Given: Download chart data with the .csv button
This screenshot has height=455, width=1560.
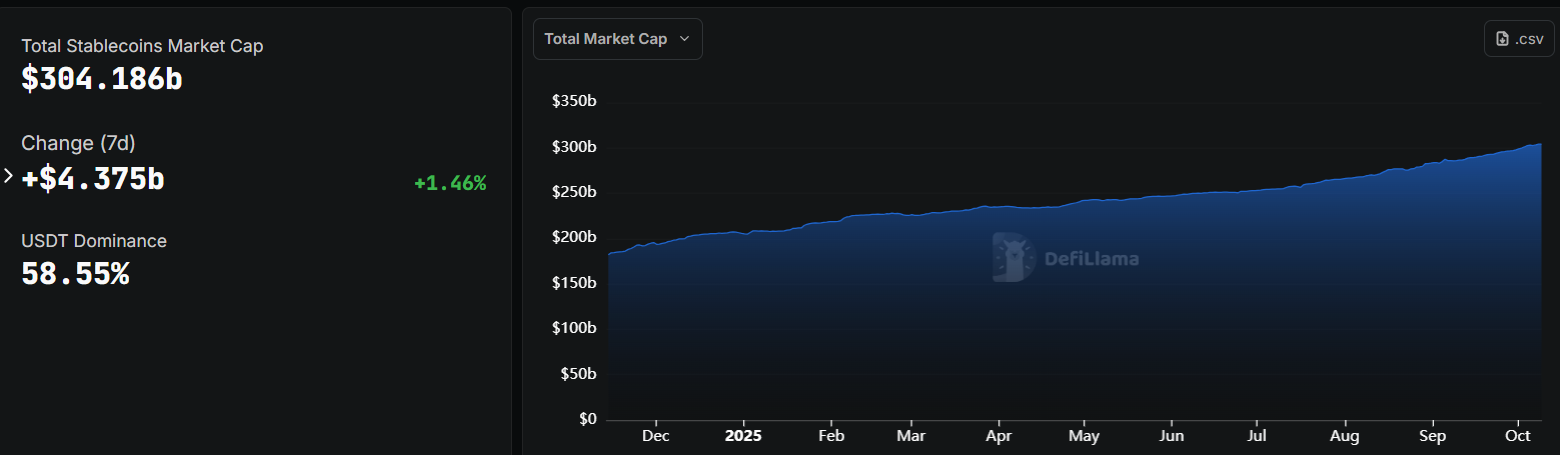Looking at the screenshot, I should tap(1518, 39).
